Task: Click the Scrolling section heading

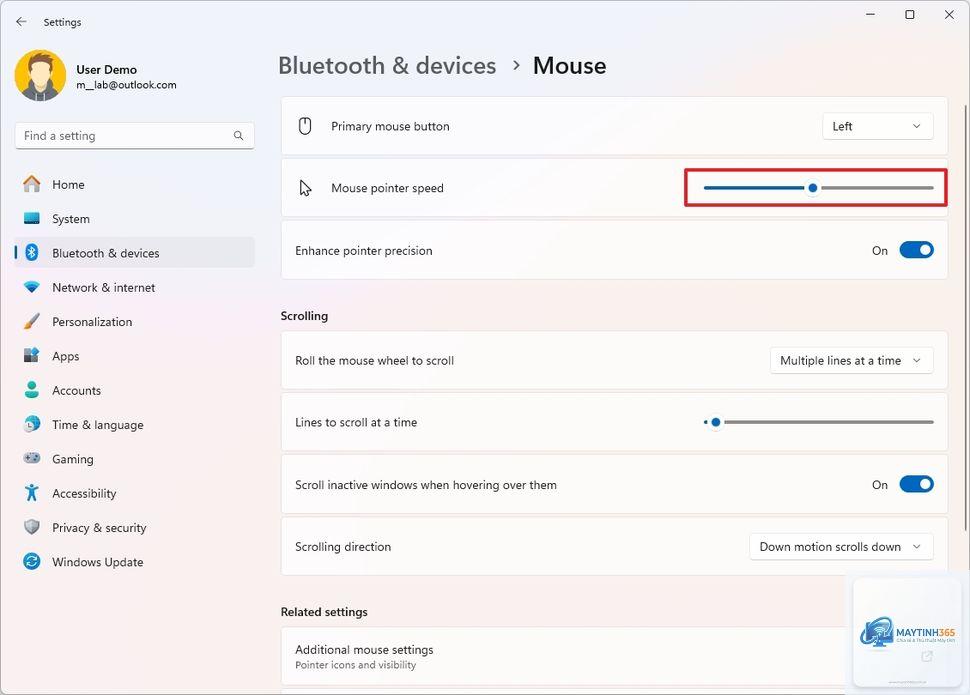Action: click(x=304, y=316)
